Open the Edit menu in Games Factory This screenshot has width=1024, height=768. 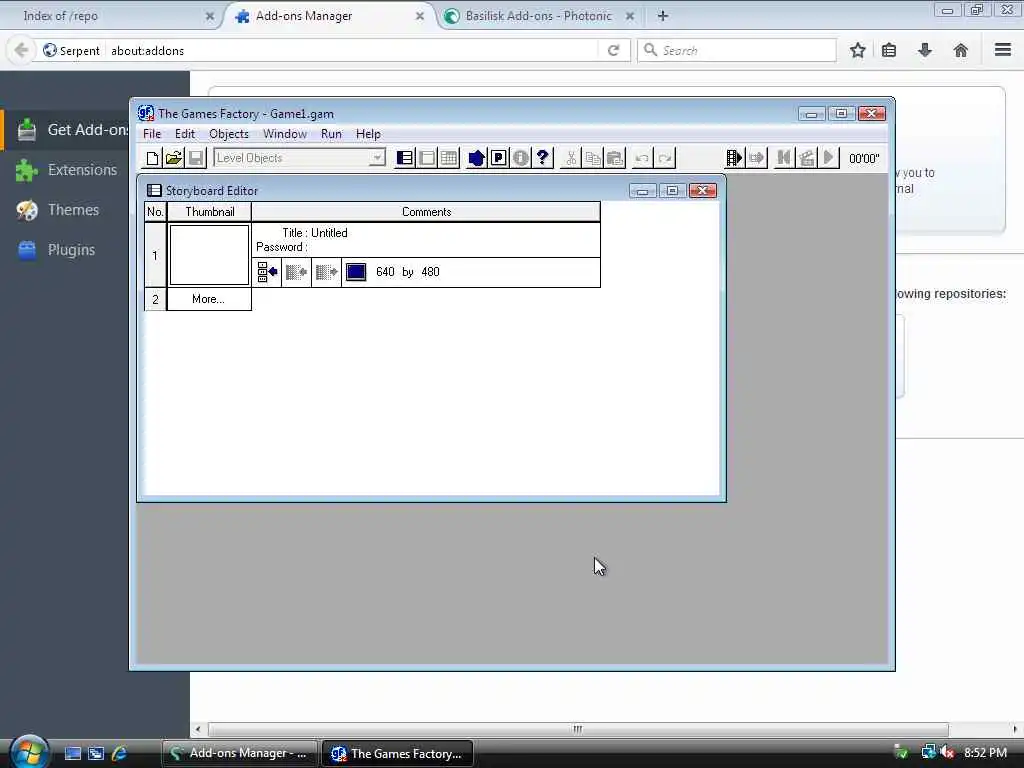coord(185,134)
